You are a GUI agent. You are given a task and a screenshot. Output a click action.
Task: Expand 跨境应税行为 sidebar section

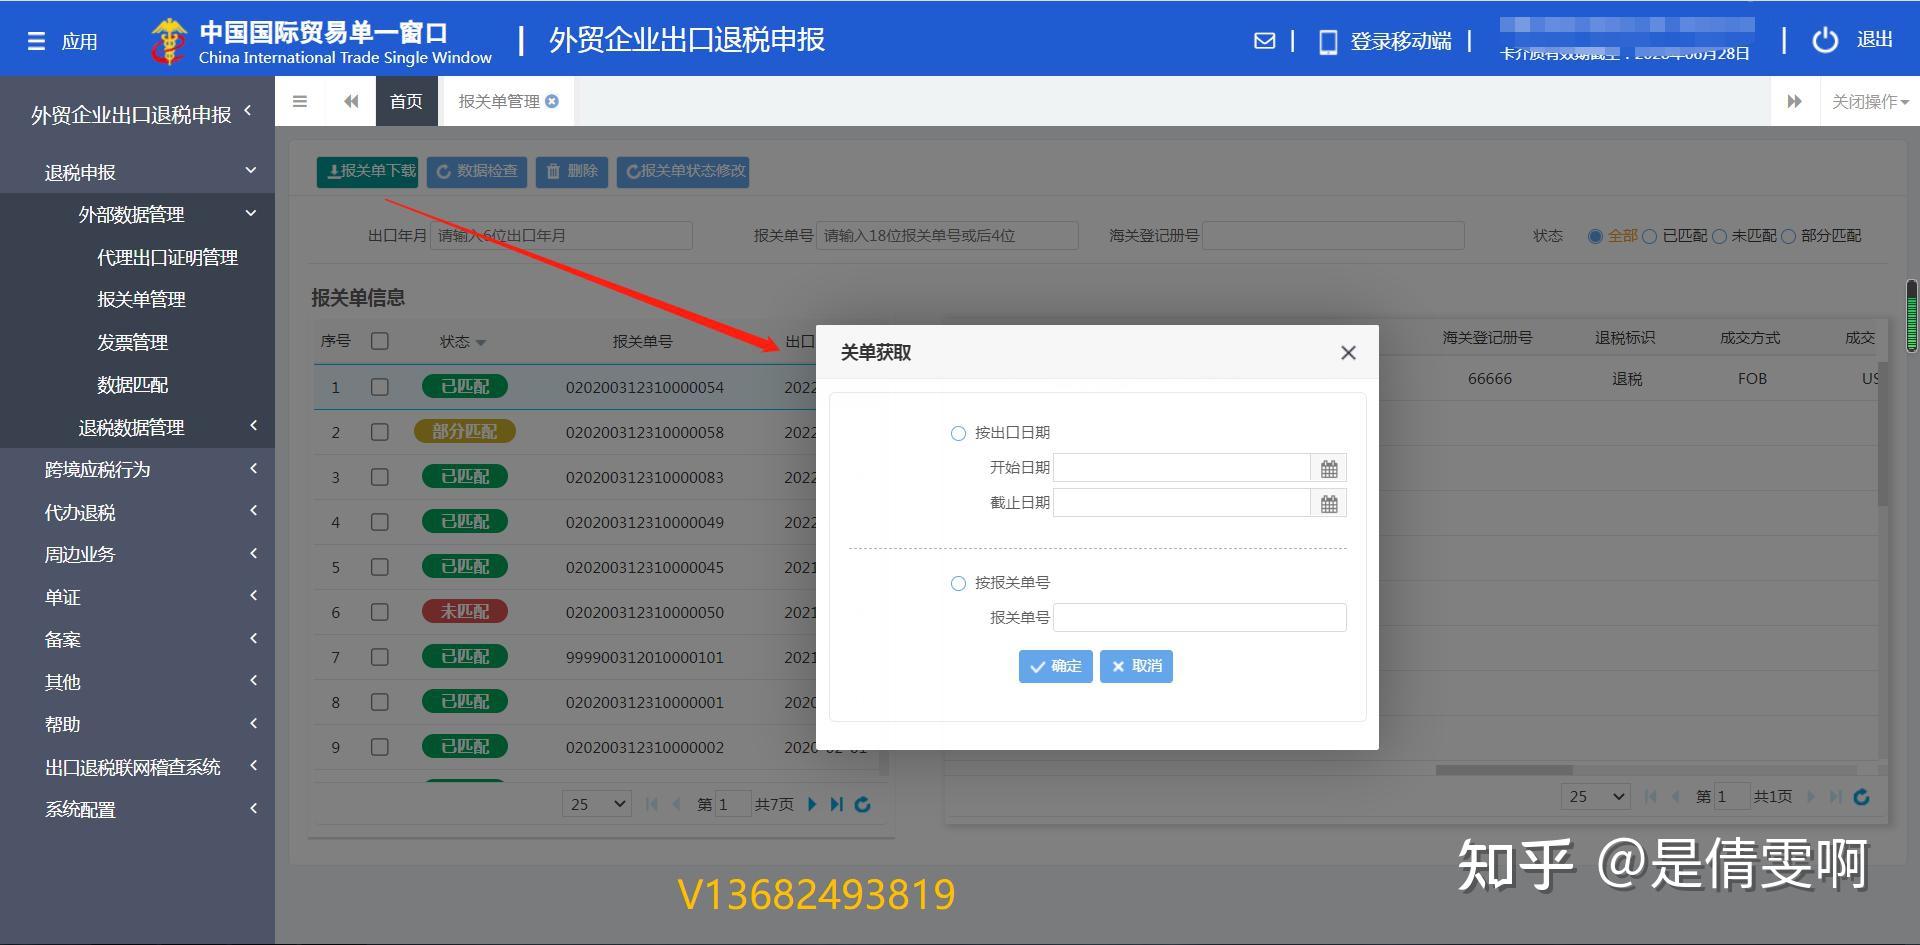point(253,468)
